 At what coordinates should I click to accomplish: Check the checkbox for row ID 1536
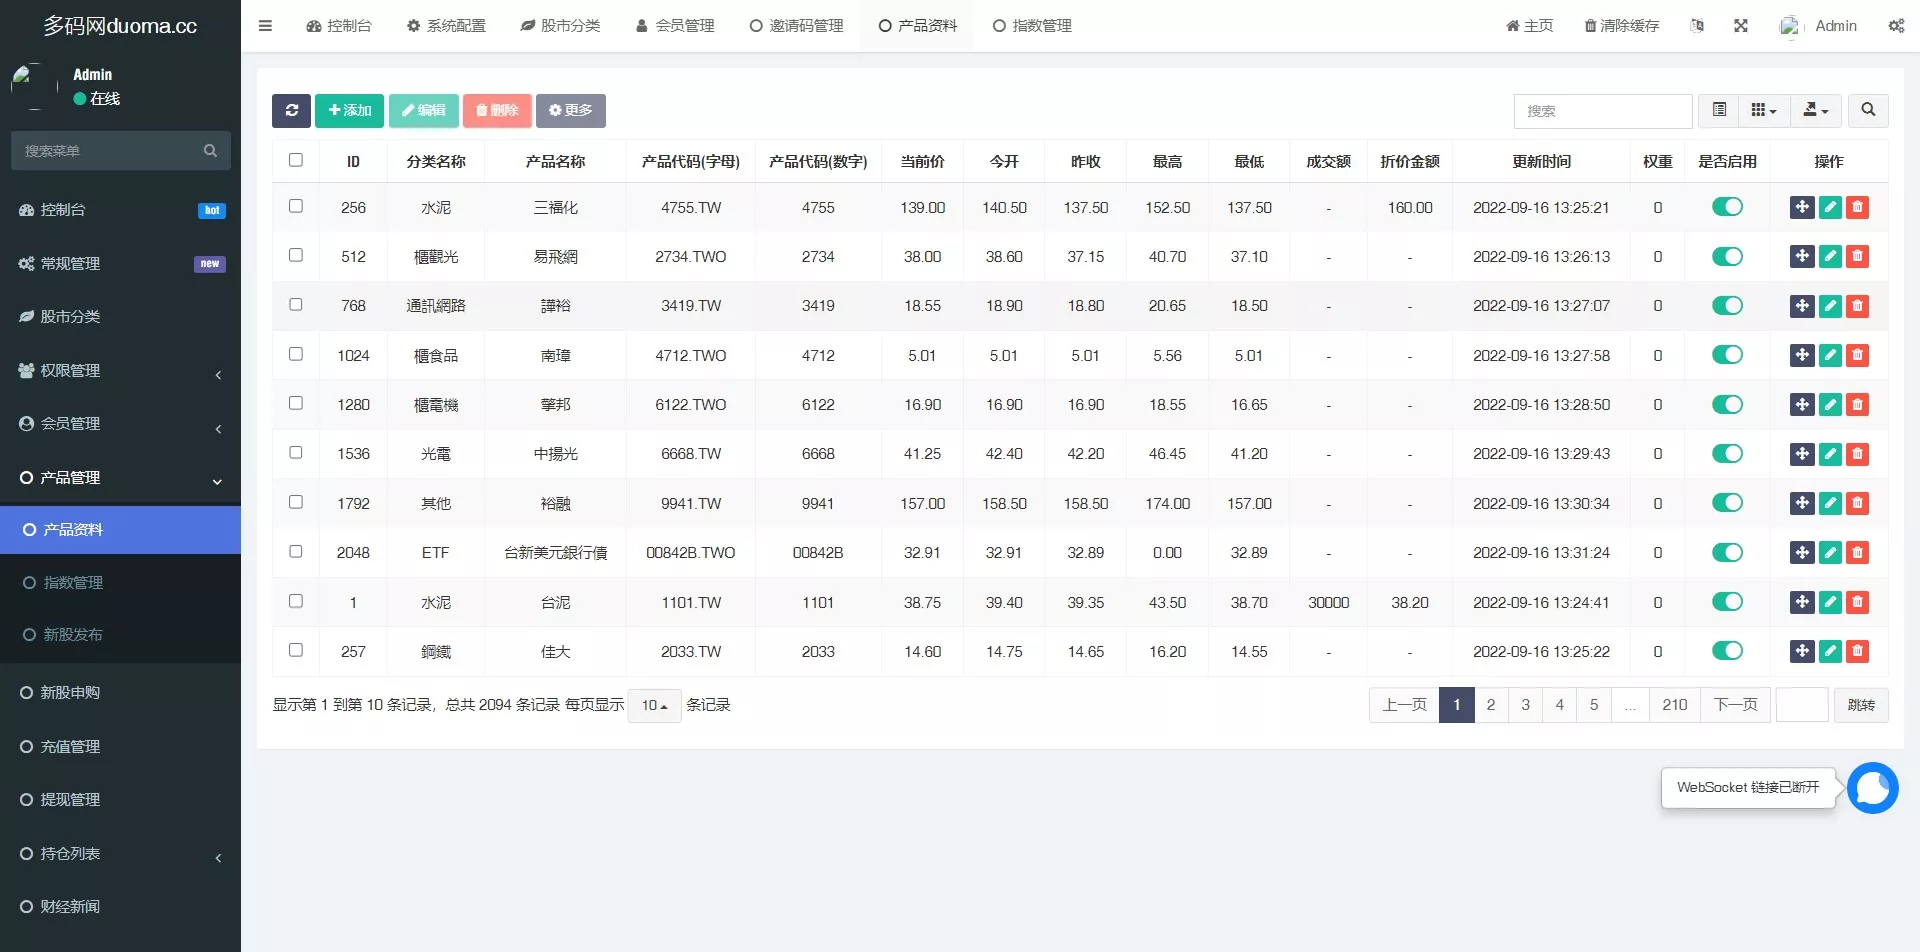(296, 453)
